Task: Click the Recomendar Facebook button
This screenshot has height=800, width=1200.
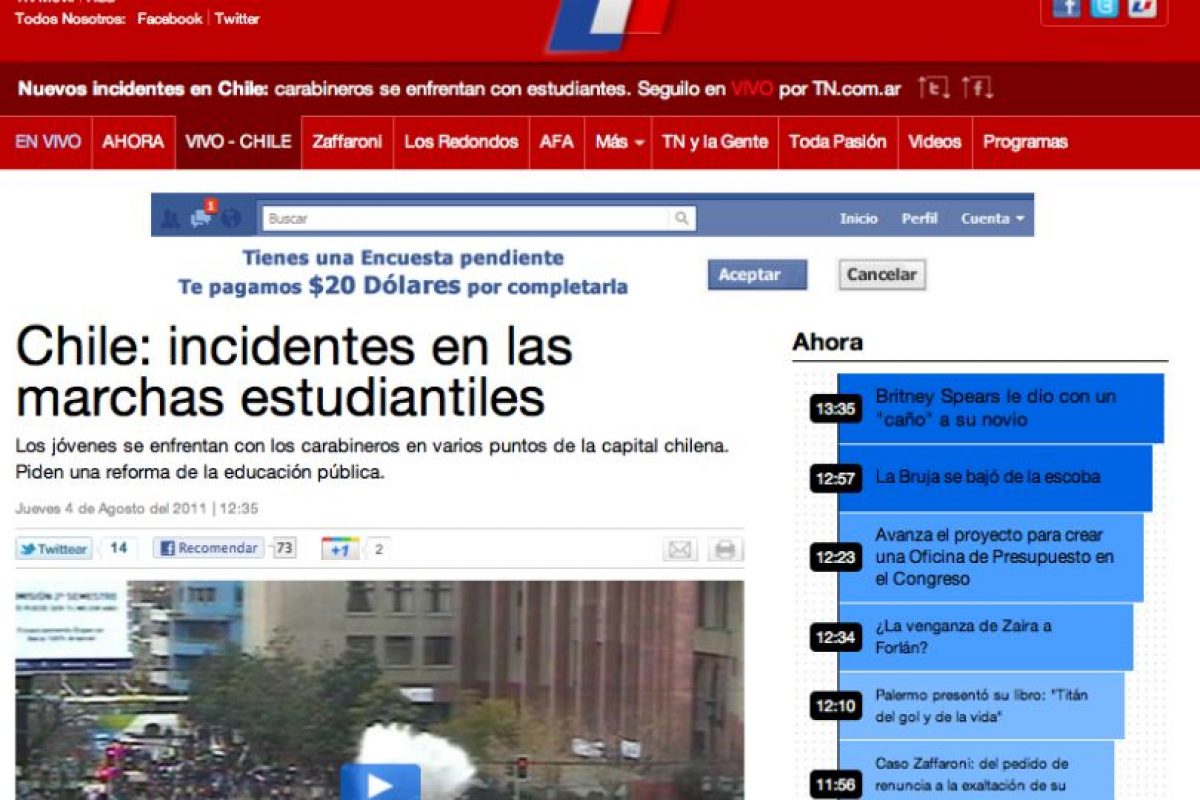Action: pos(208,548)
